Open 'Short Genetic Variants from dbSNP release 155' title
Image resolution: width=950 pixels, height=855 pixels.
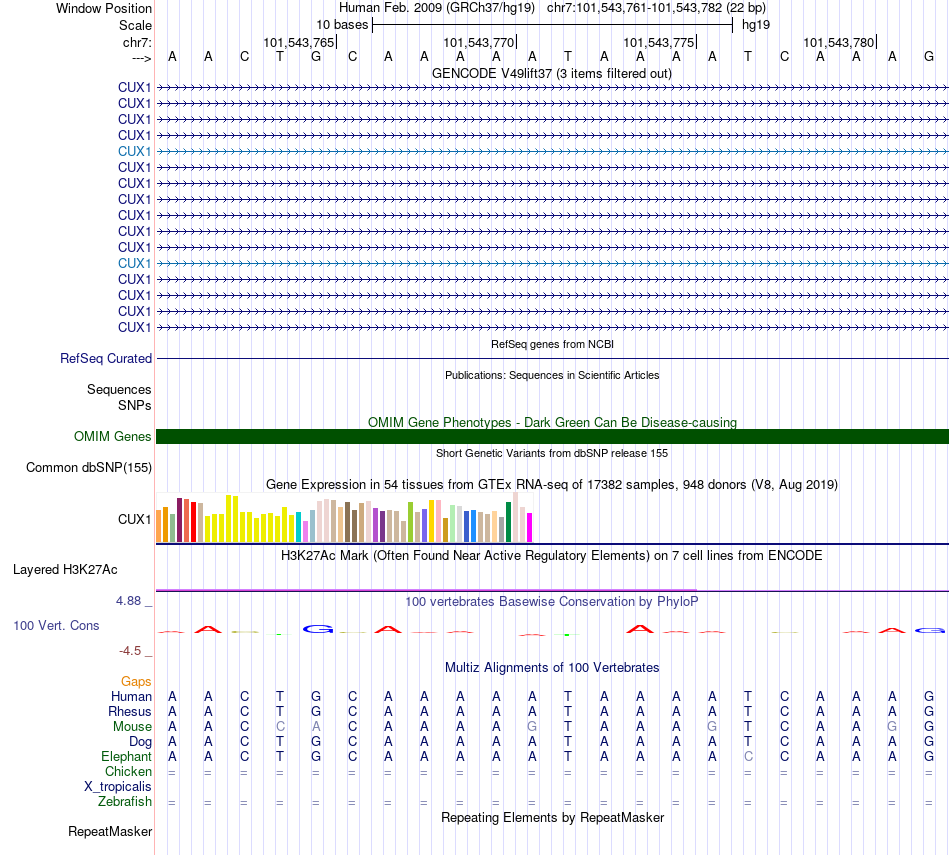point(552,453)
